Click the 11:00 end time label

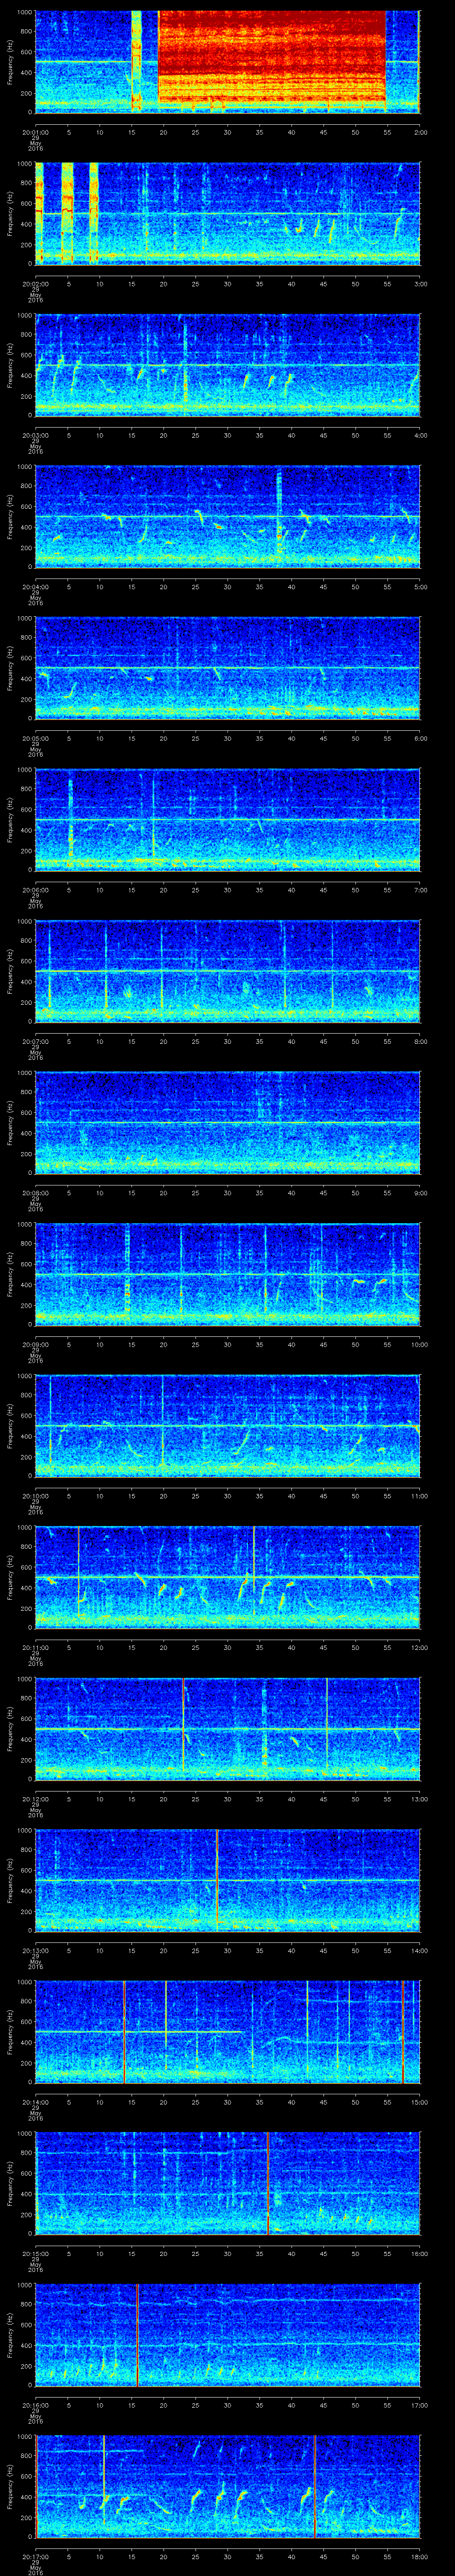coord(419,1496)
